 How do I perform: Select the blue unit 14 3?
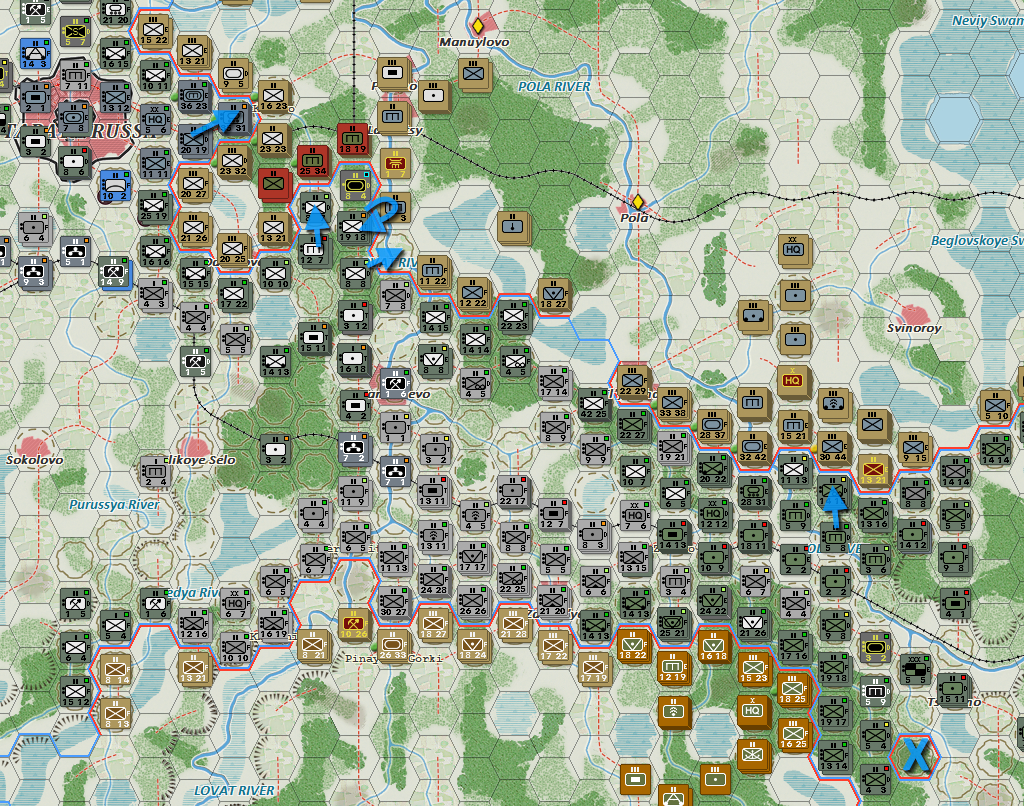point(34,54)
